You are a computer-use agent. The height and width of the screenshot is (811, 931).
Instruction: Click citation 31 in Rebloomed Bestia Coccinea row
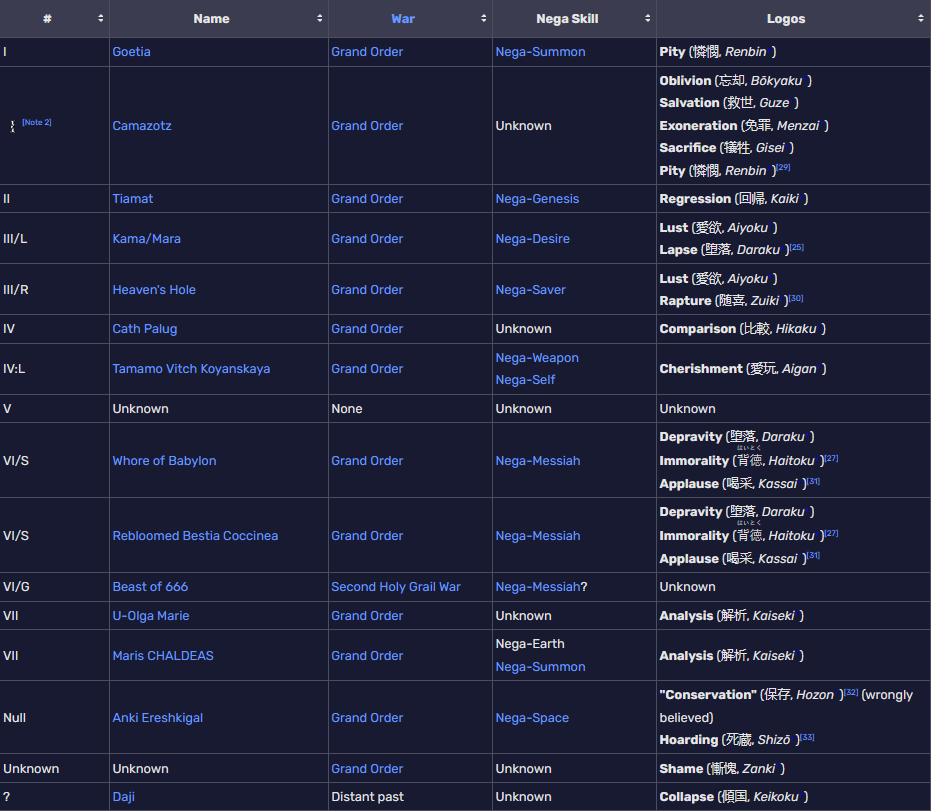(813, 555)
